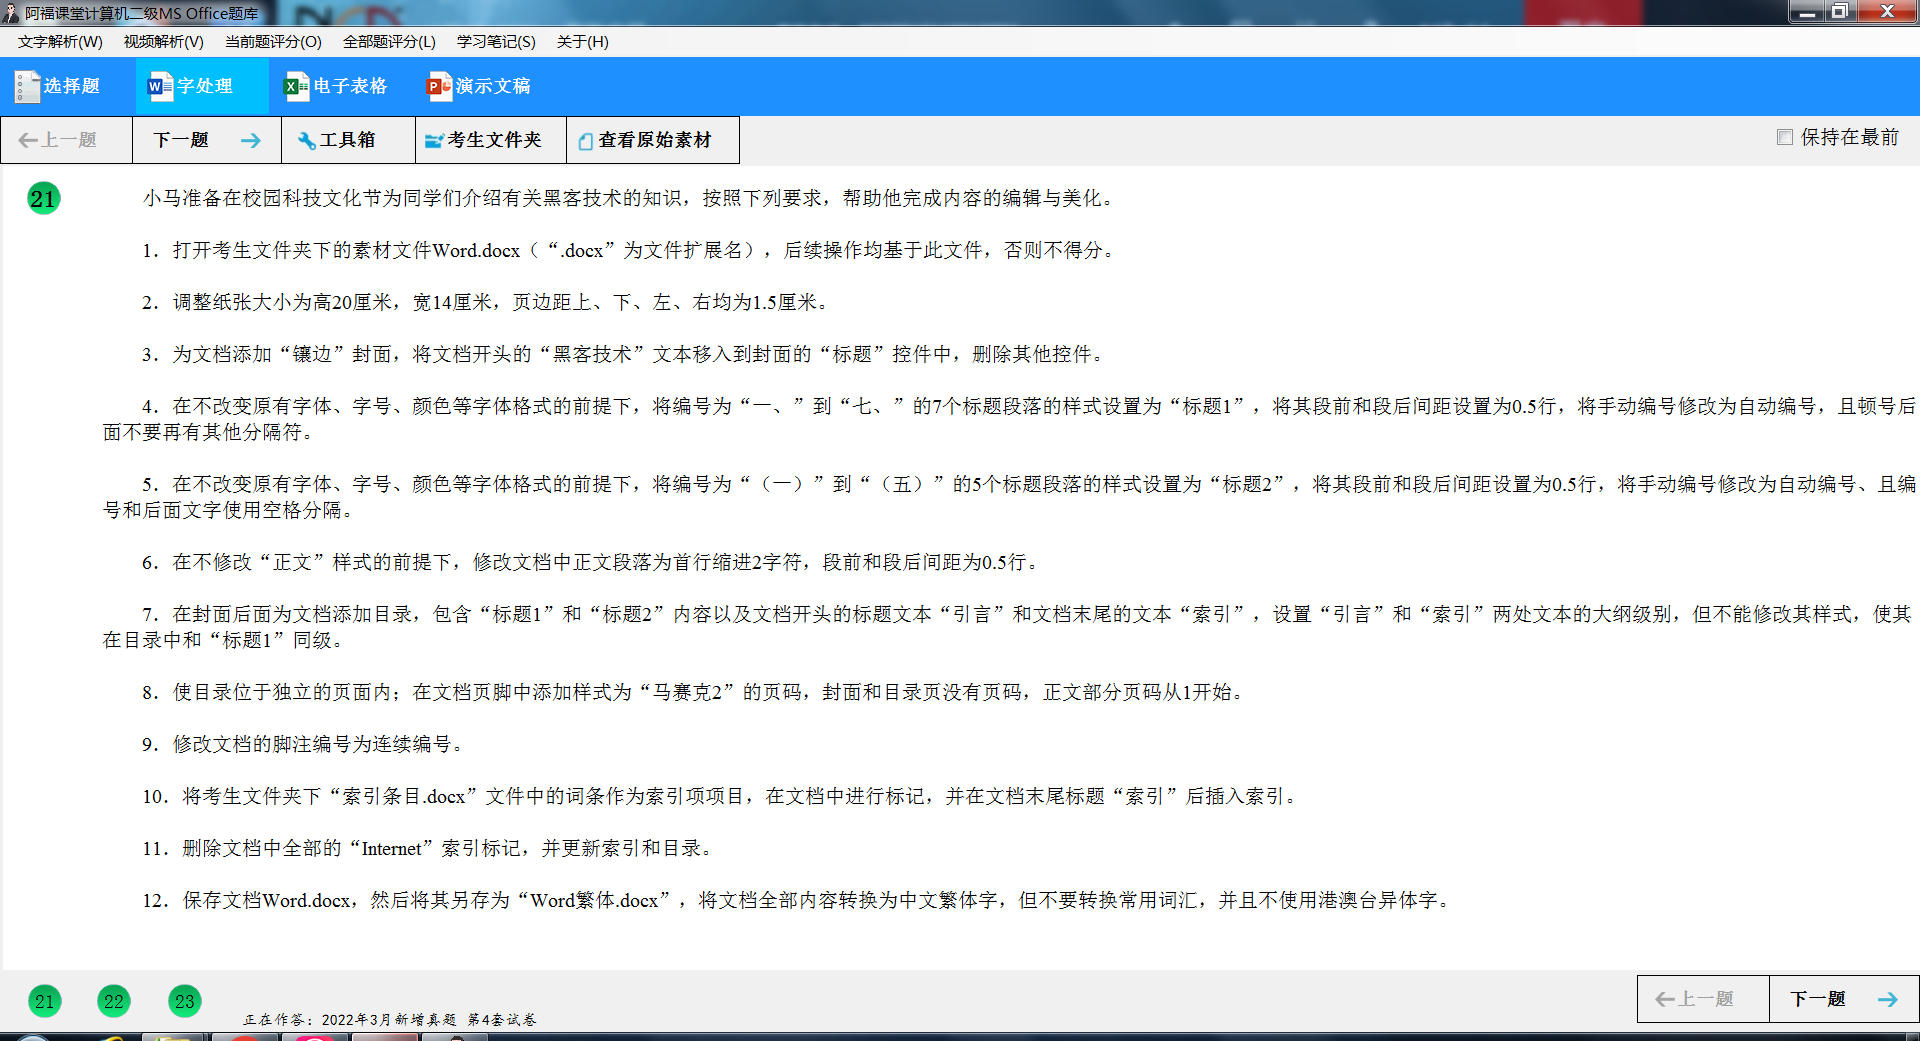Click bottom-right 下一题 navigation button
Screen dimensions: 1920x1041
[1824, 998]
